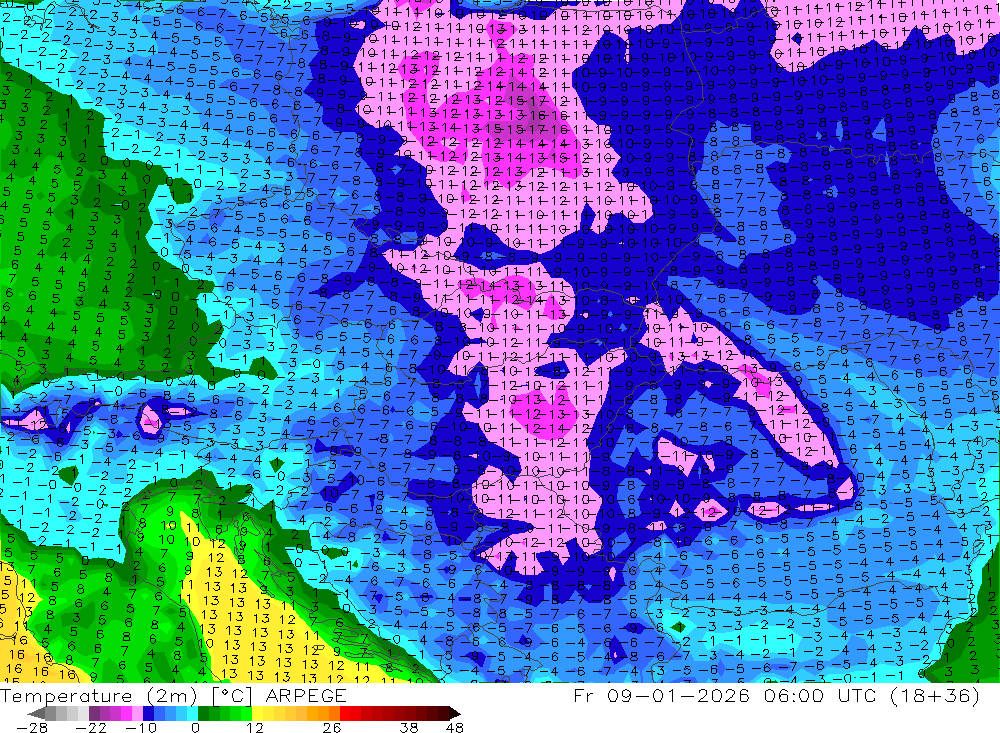Click the '-10' legend scale value

click(141, 728)
